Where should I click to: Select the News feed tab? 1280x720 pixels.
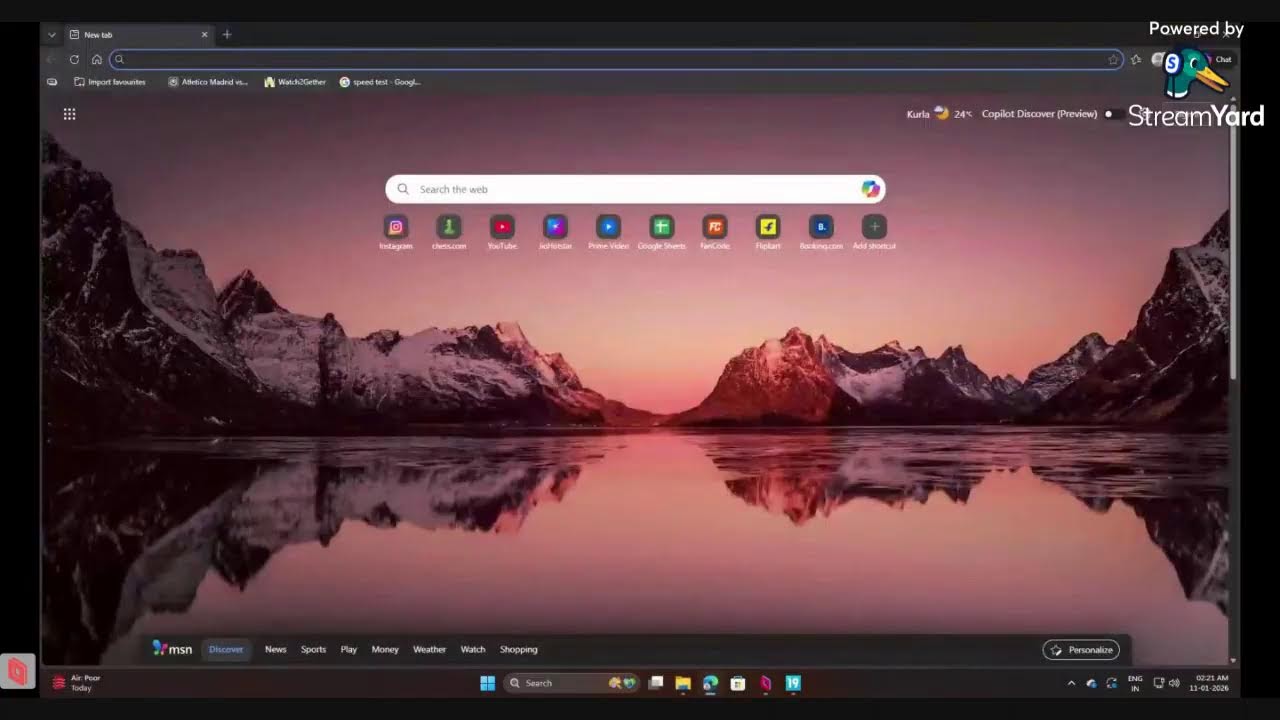point(275,649)
